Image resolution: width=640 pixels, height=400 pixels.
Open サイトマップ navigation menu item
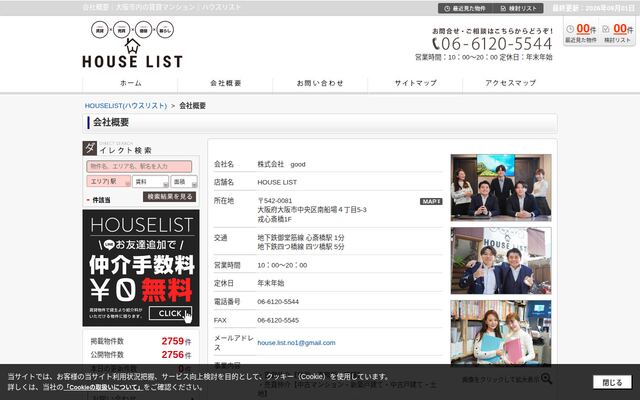[415, 83]
